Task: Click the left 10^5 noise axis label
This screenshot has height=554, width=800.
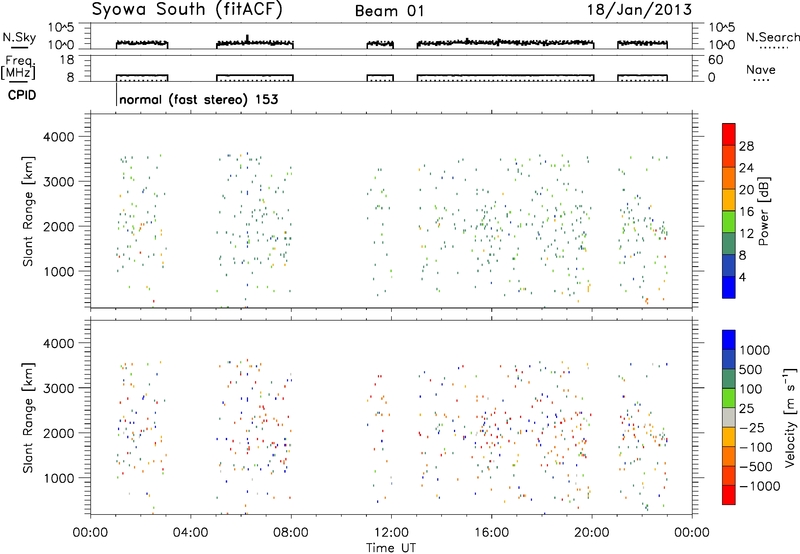Action: [62, 28]
